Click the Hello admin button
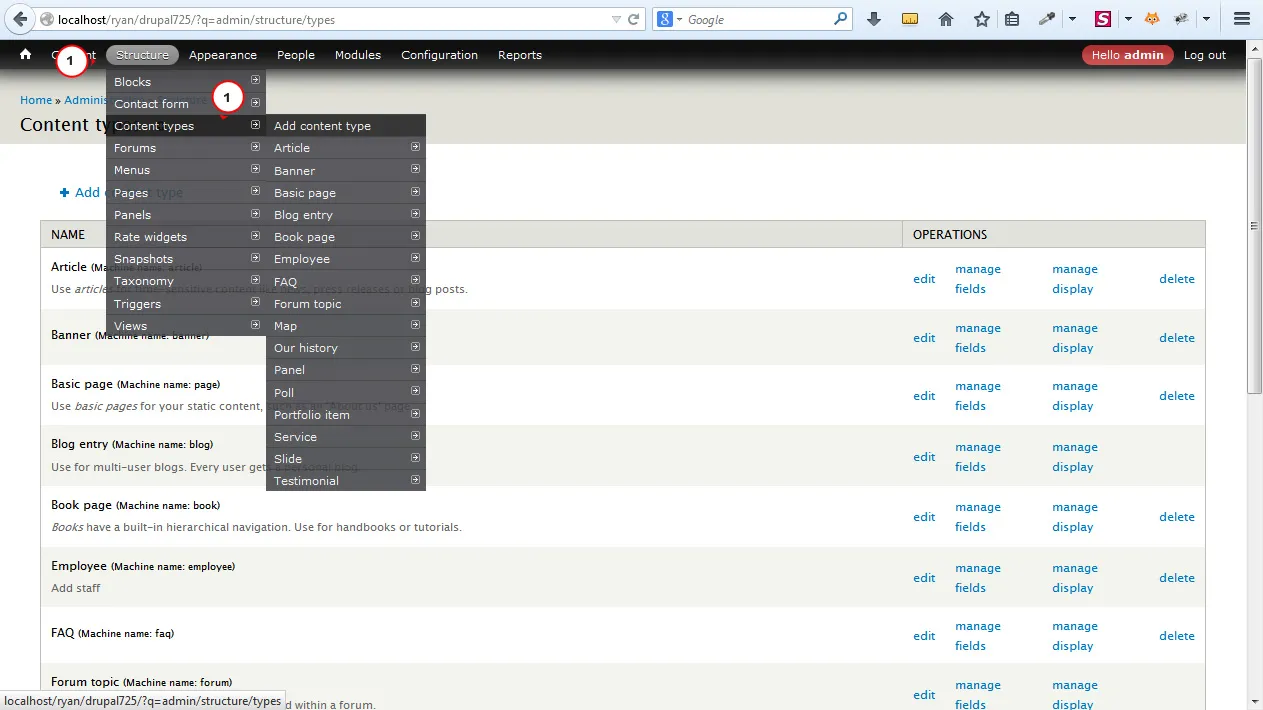 (x=1127, y=55)
